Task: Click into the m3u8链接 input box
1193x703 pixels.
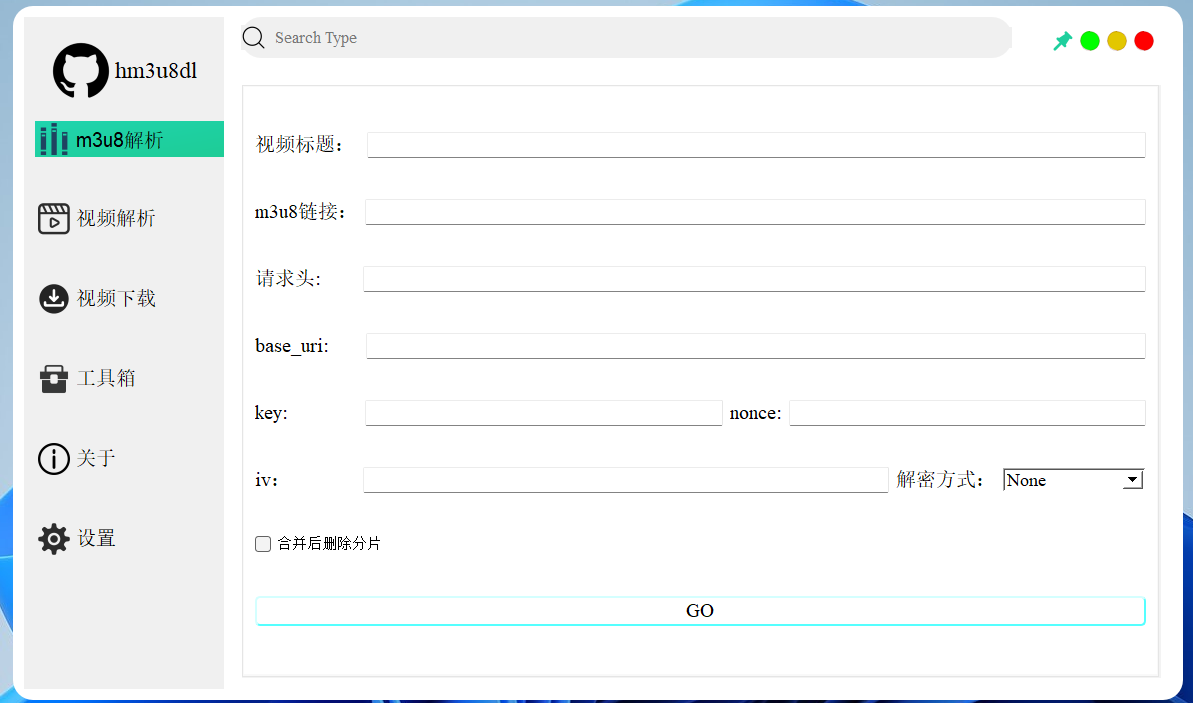Action: click(x=754, y=212)
